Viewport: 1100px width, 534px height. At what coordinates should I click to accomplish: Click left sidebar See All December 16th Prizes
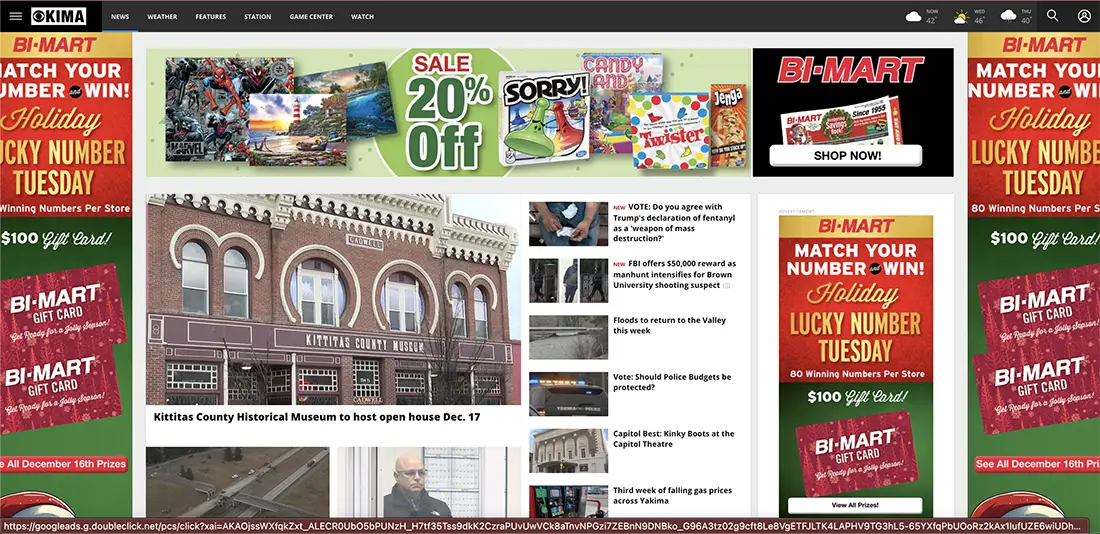(63, 464)
